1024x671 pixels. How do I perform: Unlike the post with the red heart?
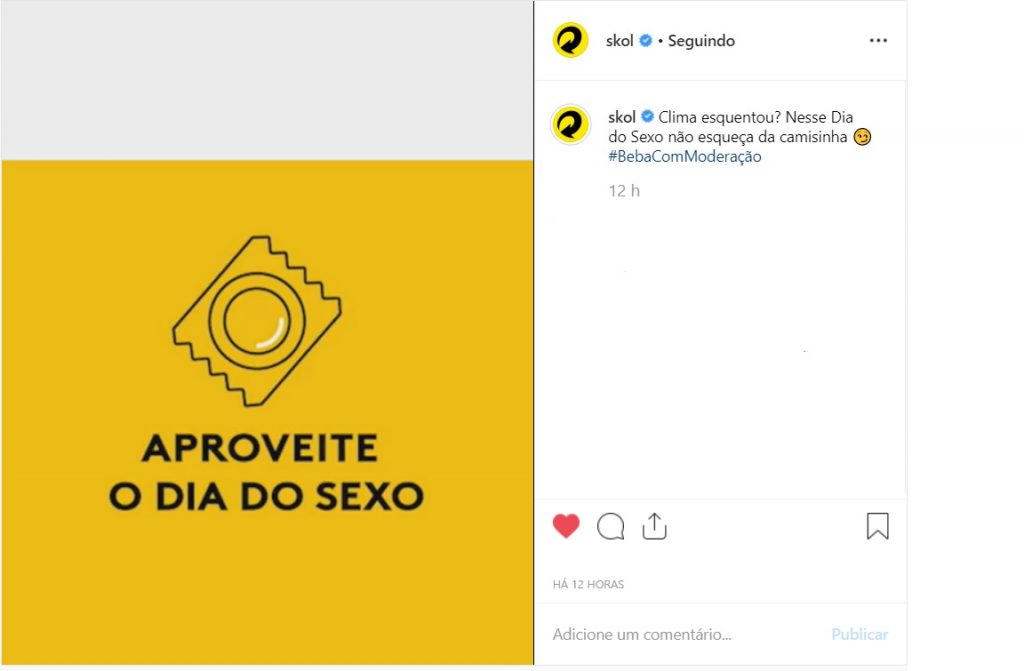tap(566, 526)
